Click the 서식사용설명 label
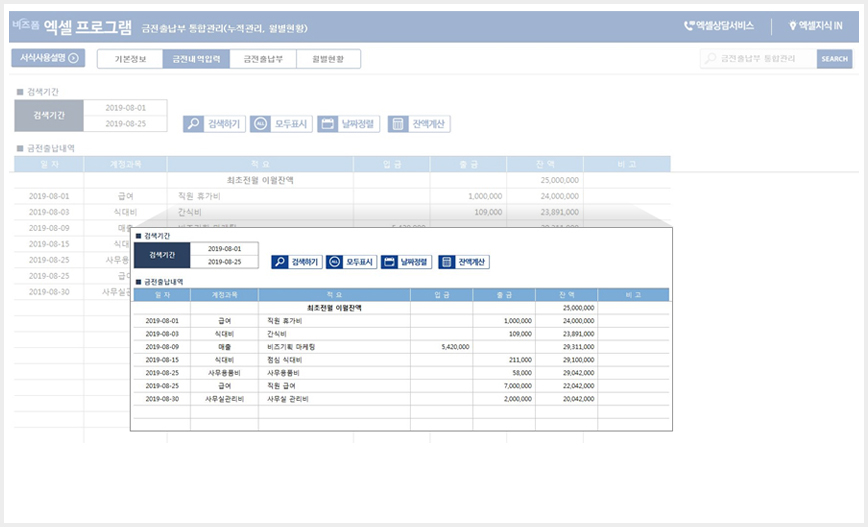 tap(43, 58)
